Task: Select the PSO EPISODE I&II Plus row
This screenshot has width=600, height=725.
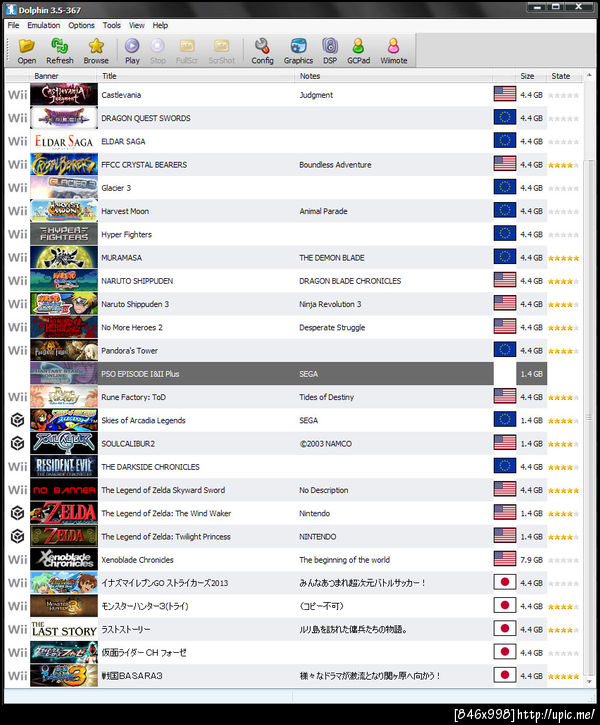Action: pyautogui.click(x=289, y=374)
